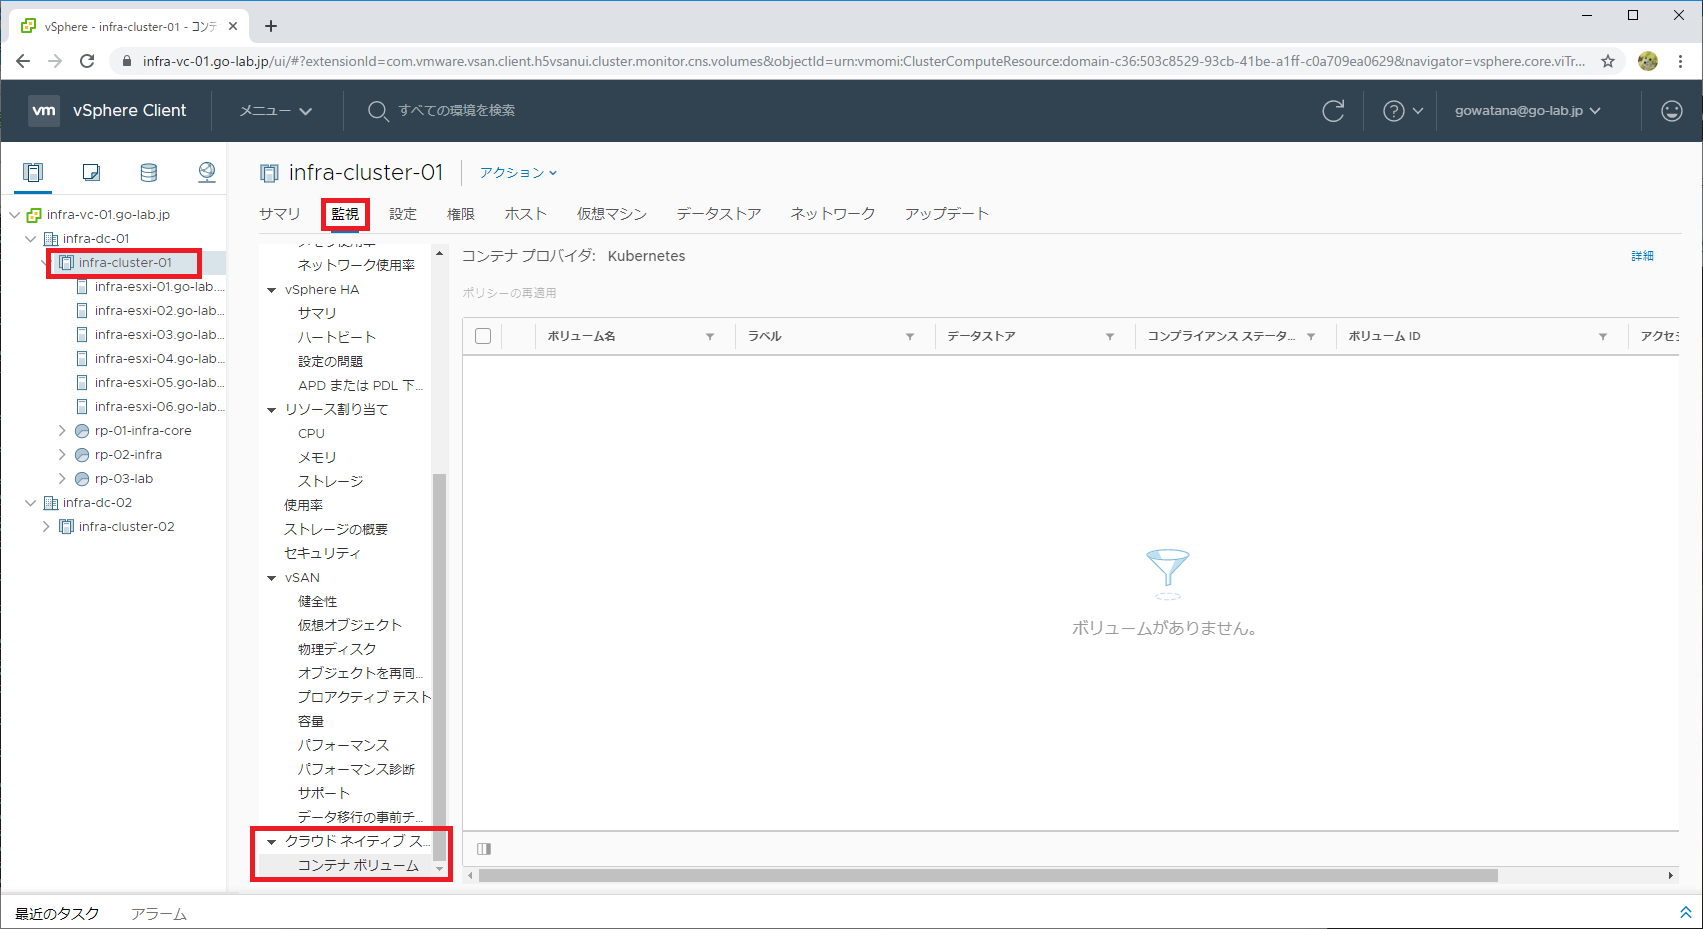The image size is (1703, 929).
Task: Collapse the vSAN section
Action: (271, 578)
